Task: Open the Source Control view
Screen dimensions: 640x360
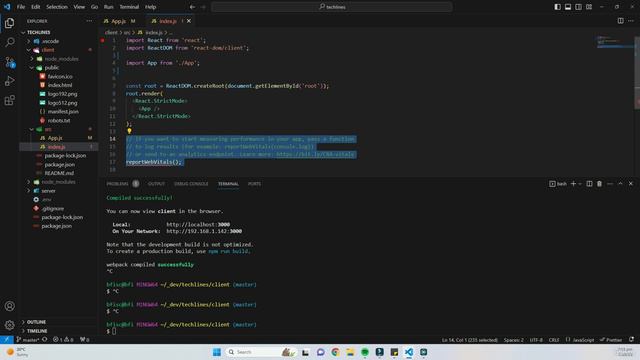Action: (9, 62)
